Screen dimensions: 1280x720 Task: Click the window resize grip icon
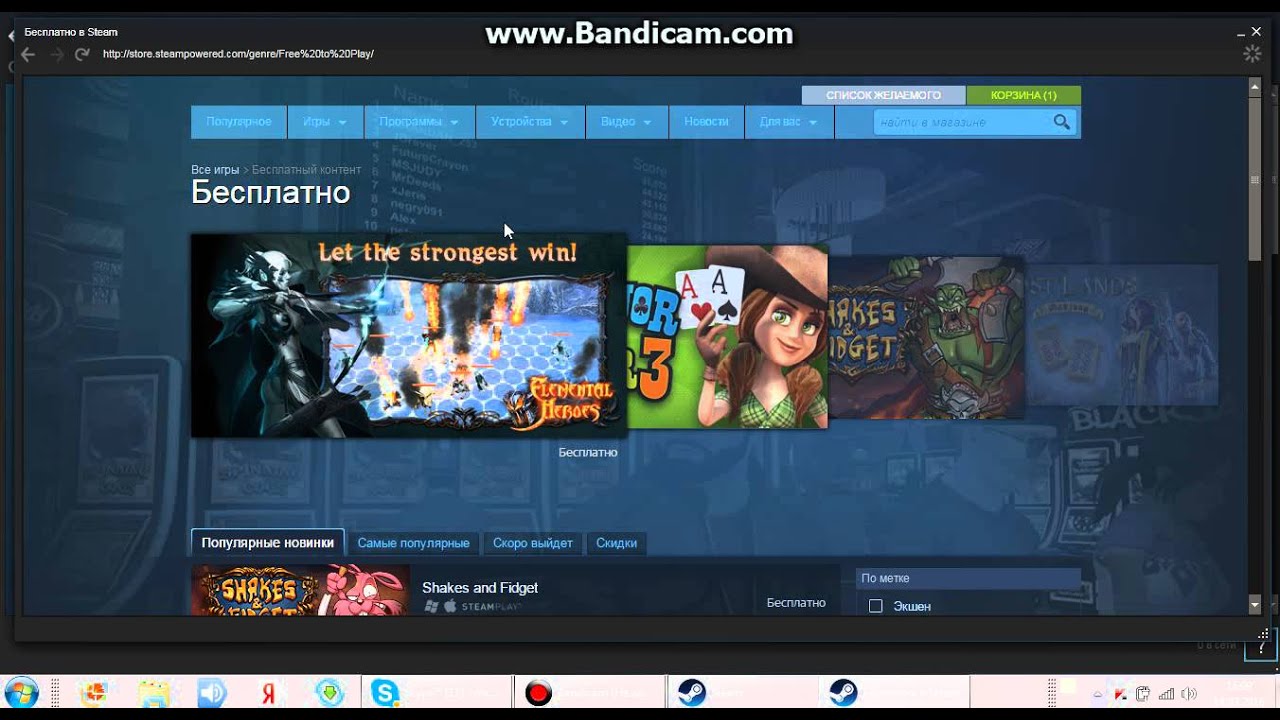tap(1262, 633)
